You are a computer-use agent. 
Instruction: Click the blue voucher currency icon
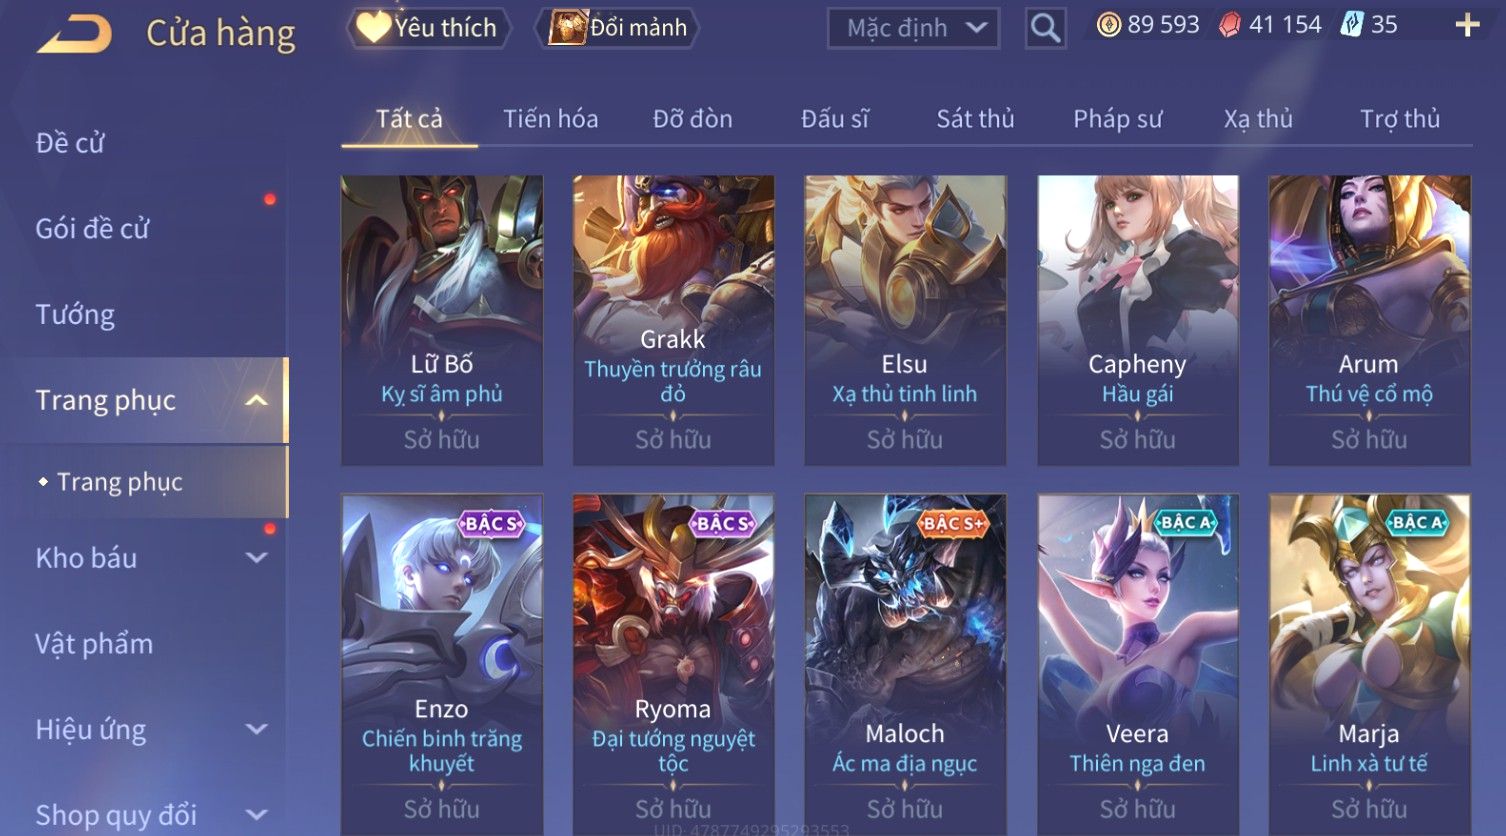point(1351,25)
